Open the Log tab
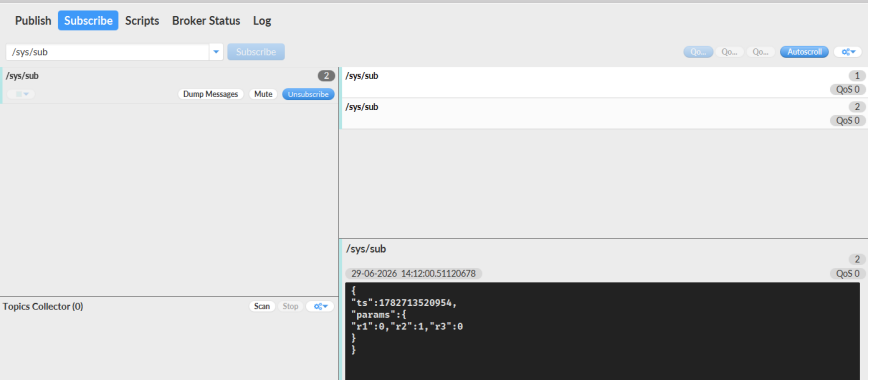This screenshot has height=380, width=870. click(x=262, y=21)
